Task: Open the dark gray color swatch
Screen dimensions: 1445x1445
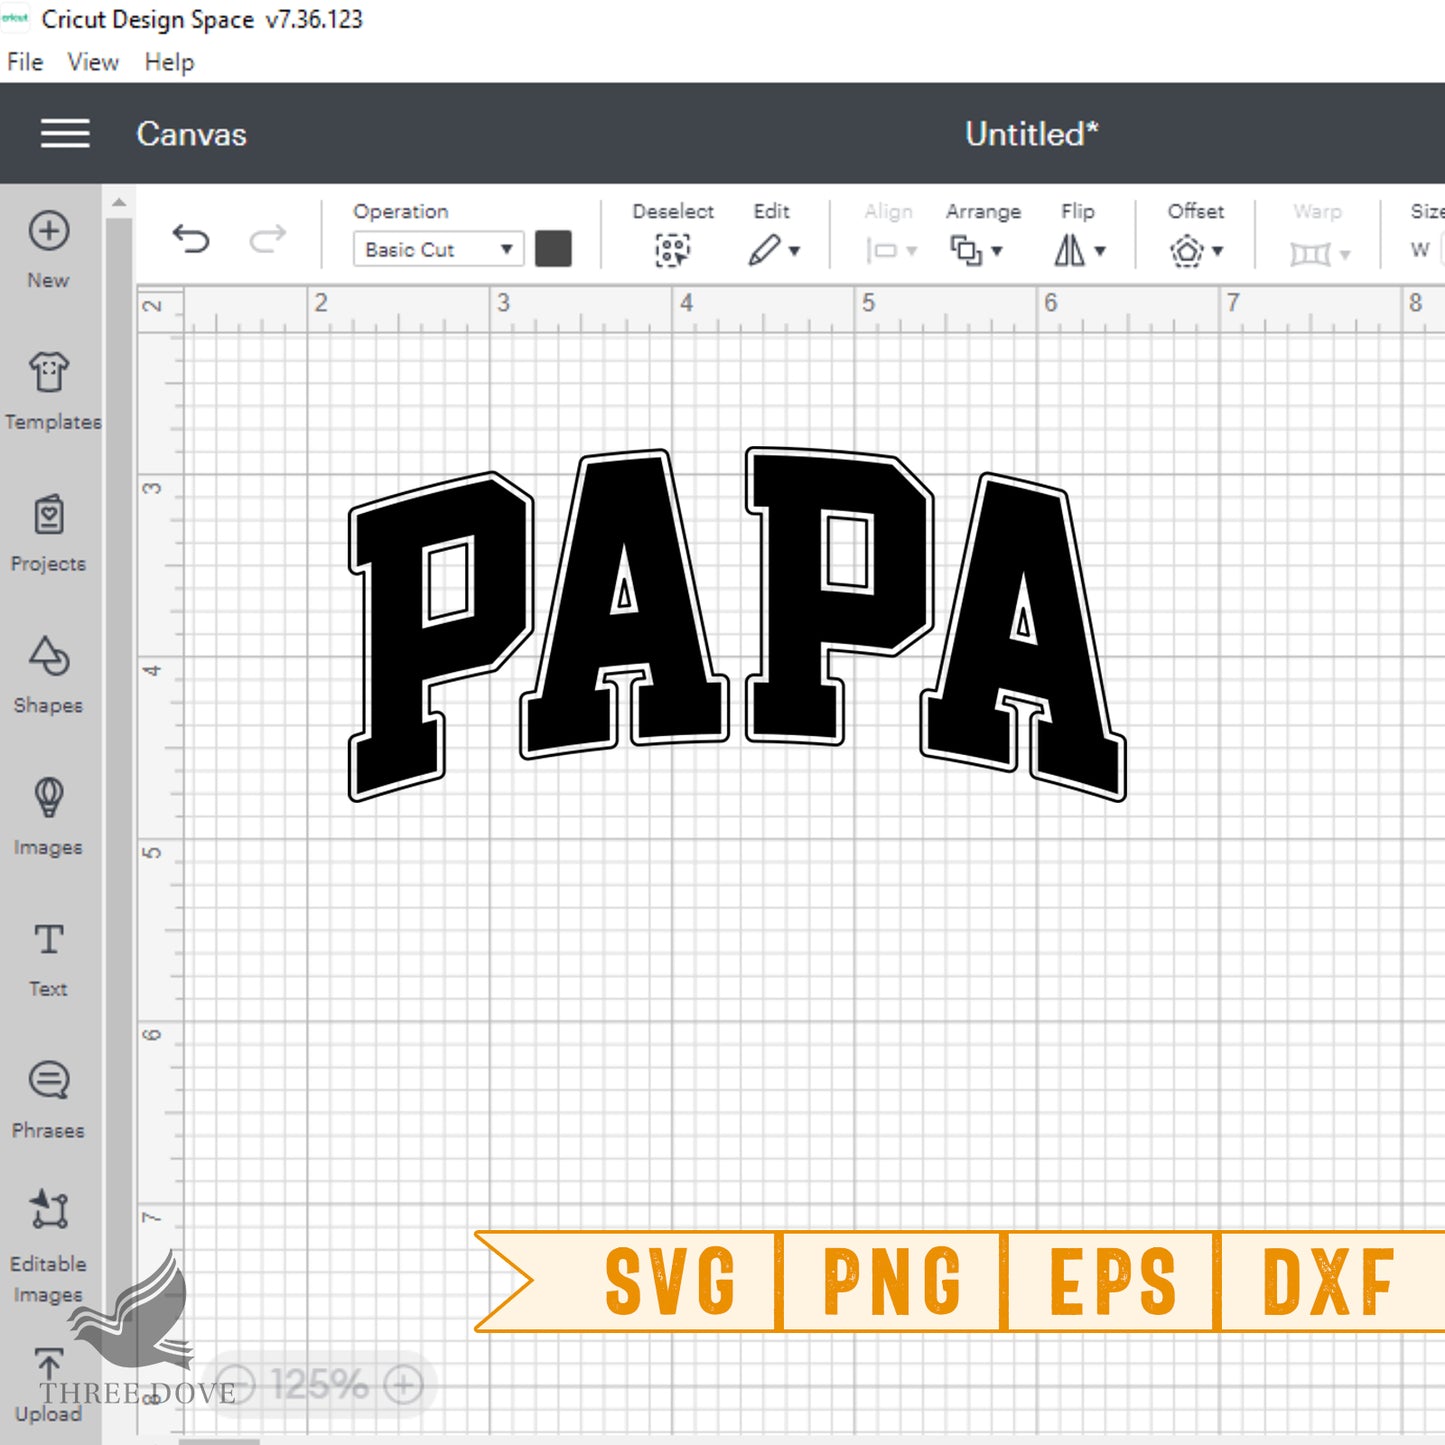Action: click(553, 249)
